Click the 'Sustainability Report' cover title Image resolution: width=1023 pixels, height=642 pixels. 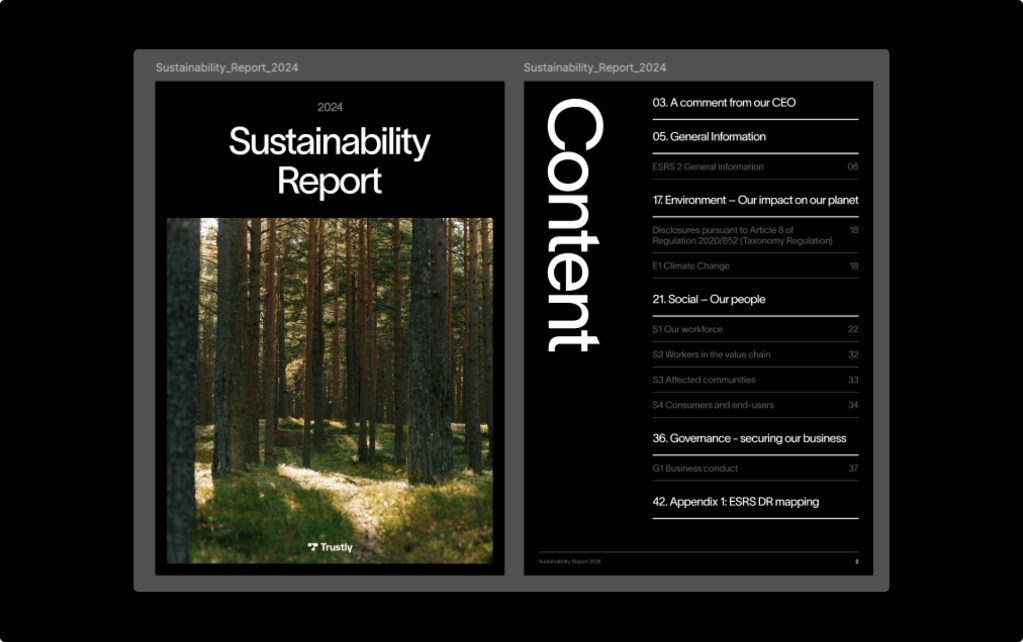(329, 161)
